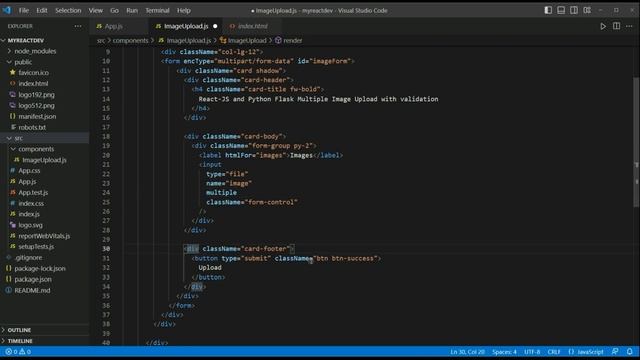Open editor More Actions ellipsis
This screenshot has width=640, height=360.
tap(629, 26)
